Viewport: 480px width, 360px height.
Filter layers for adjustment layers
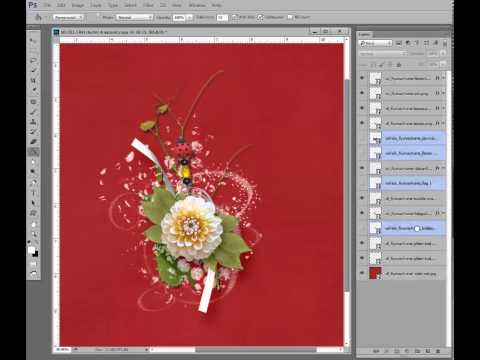[408, 43]
